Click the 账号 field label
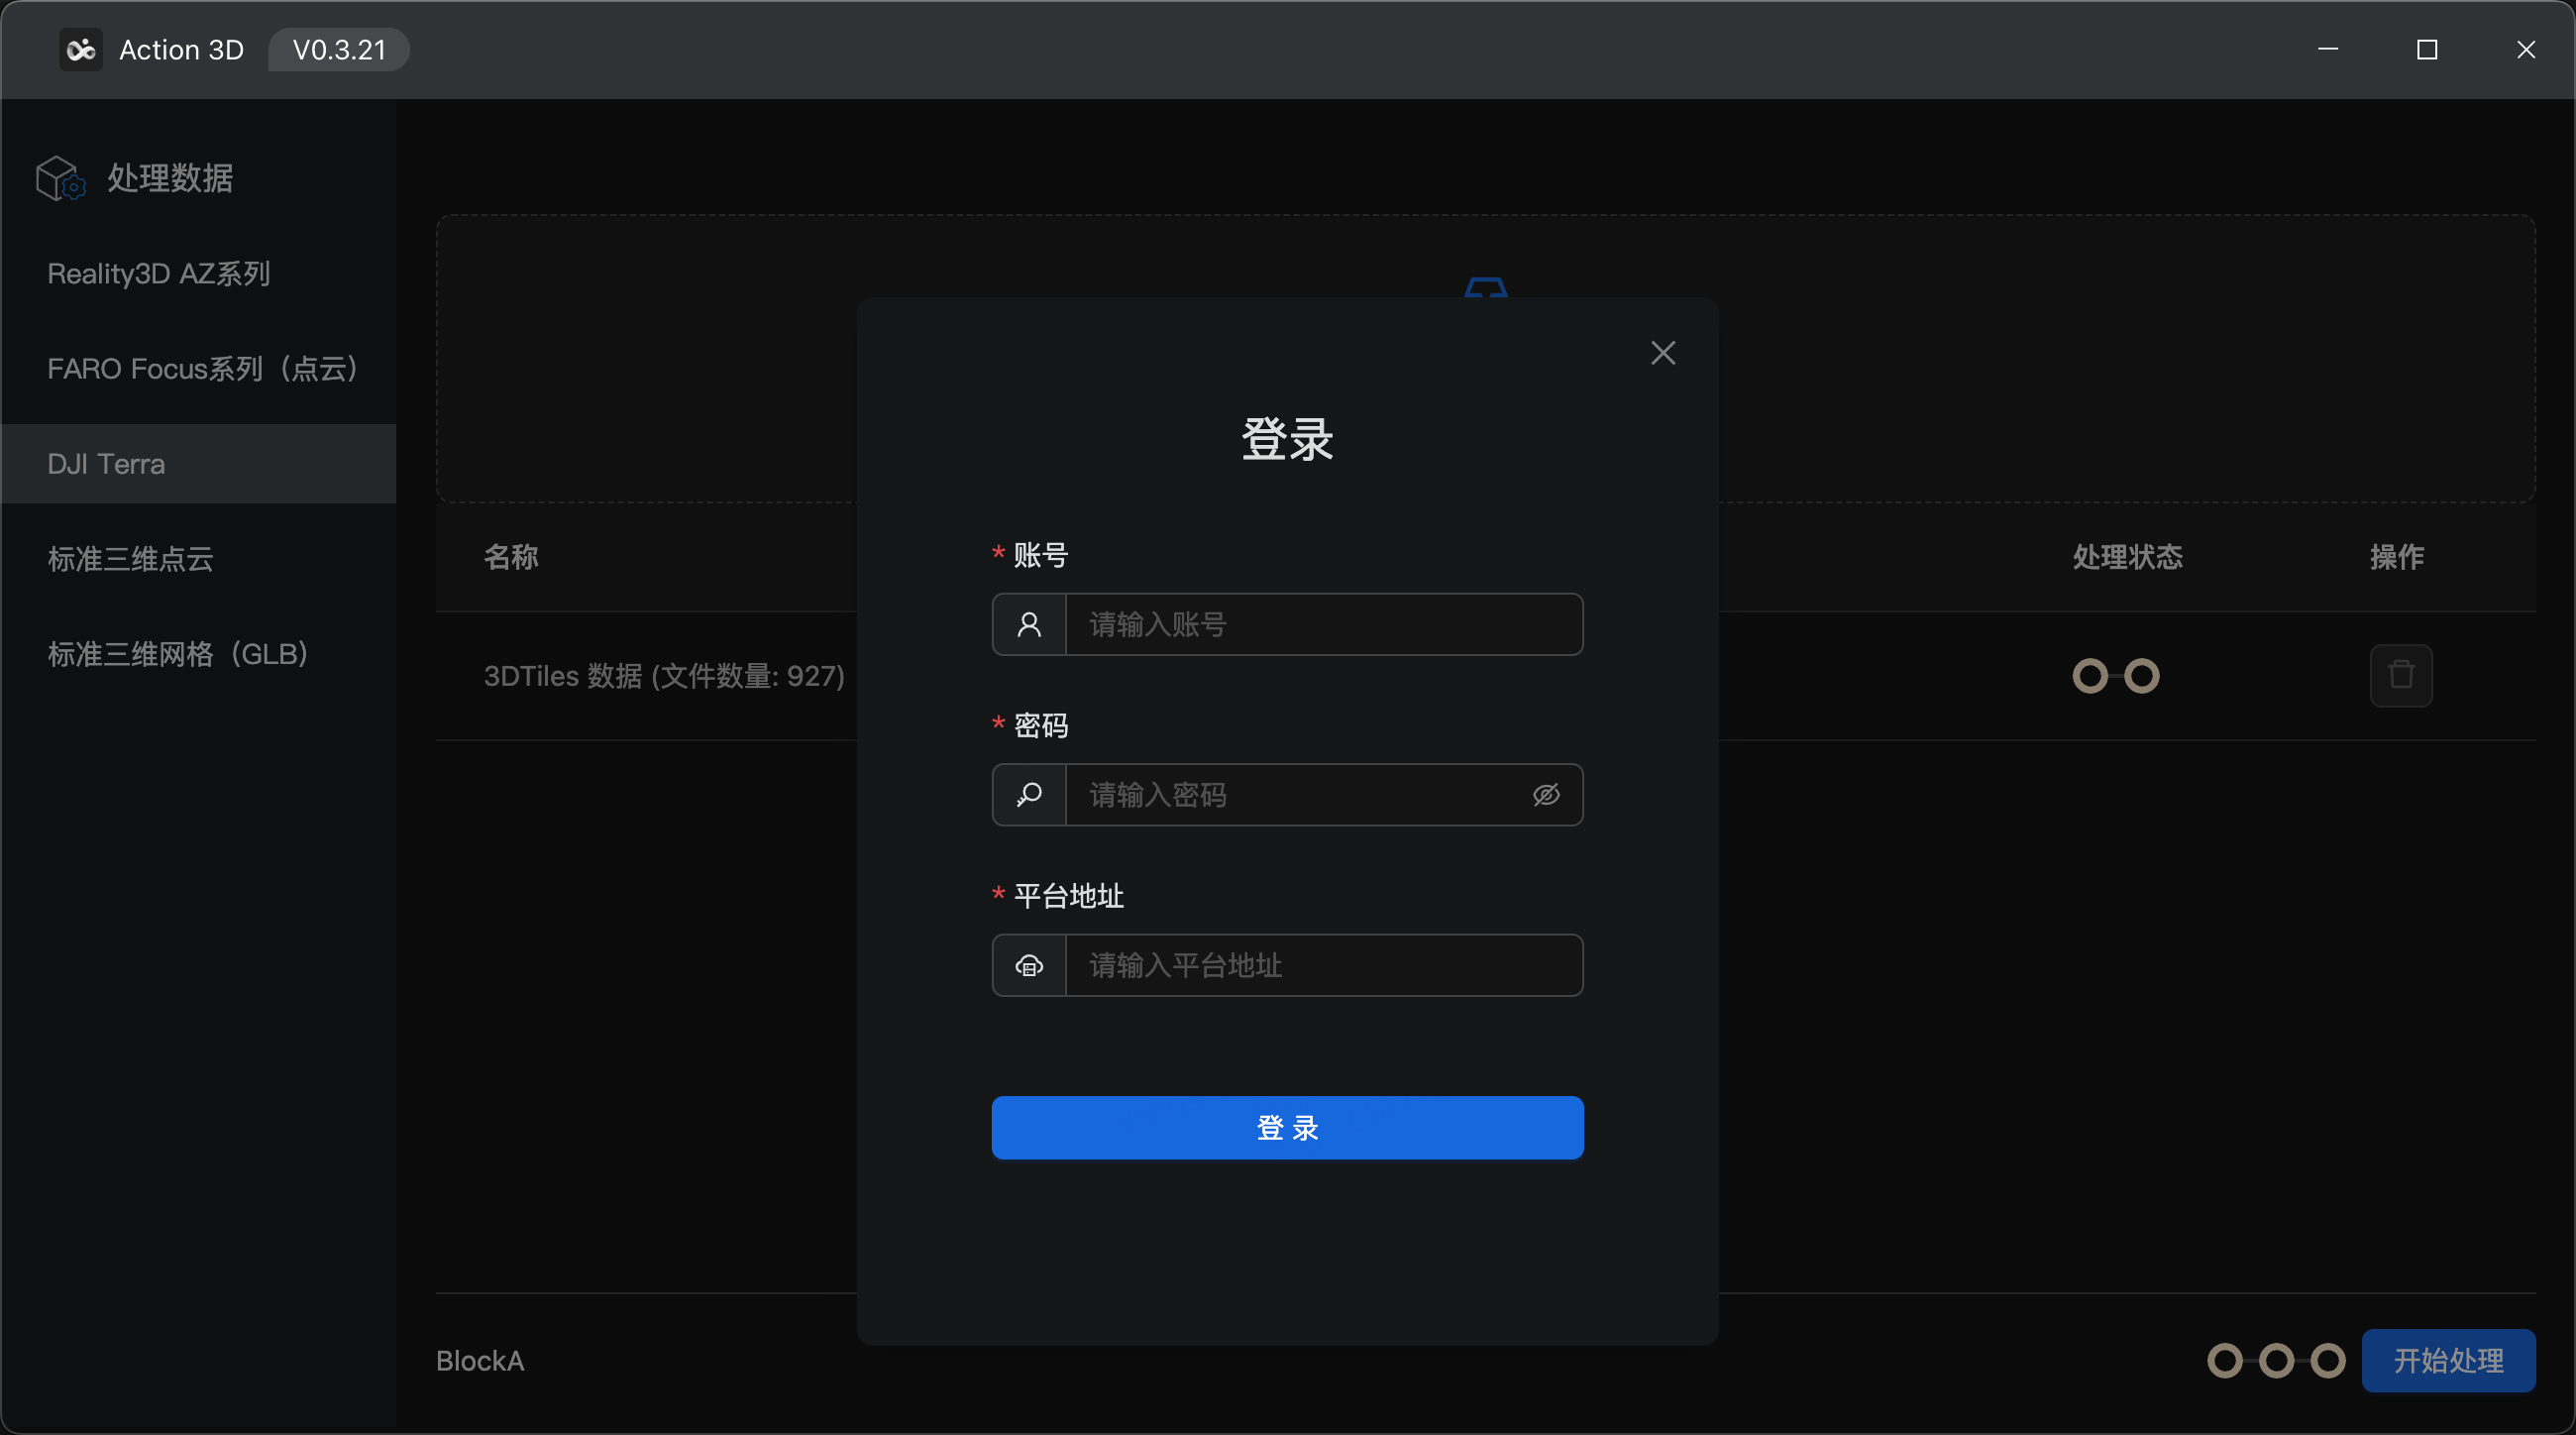 click(1041, 555)
